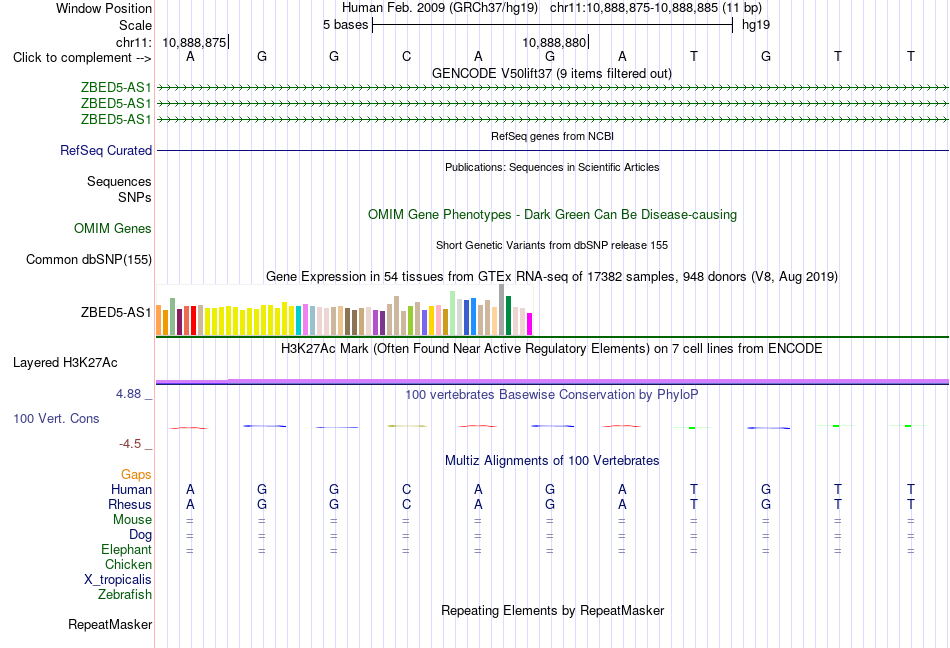Open 'Multiz Alignments of 100 Vertebrates' title
Viewport: 950px width, 648px height.
click(552, 461)
